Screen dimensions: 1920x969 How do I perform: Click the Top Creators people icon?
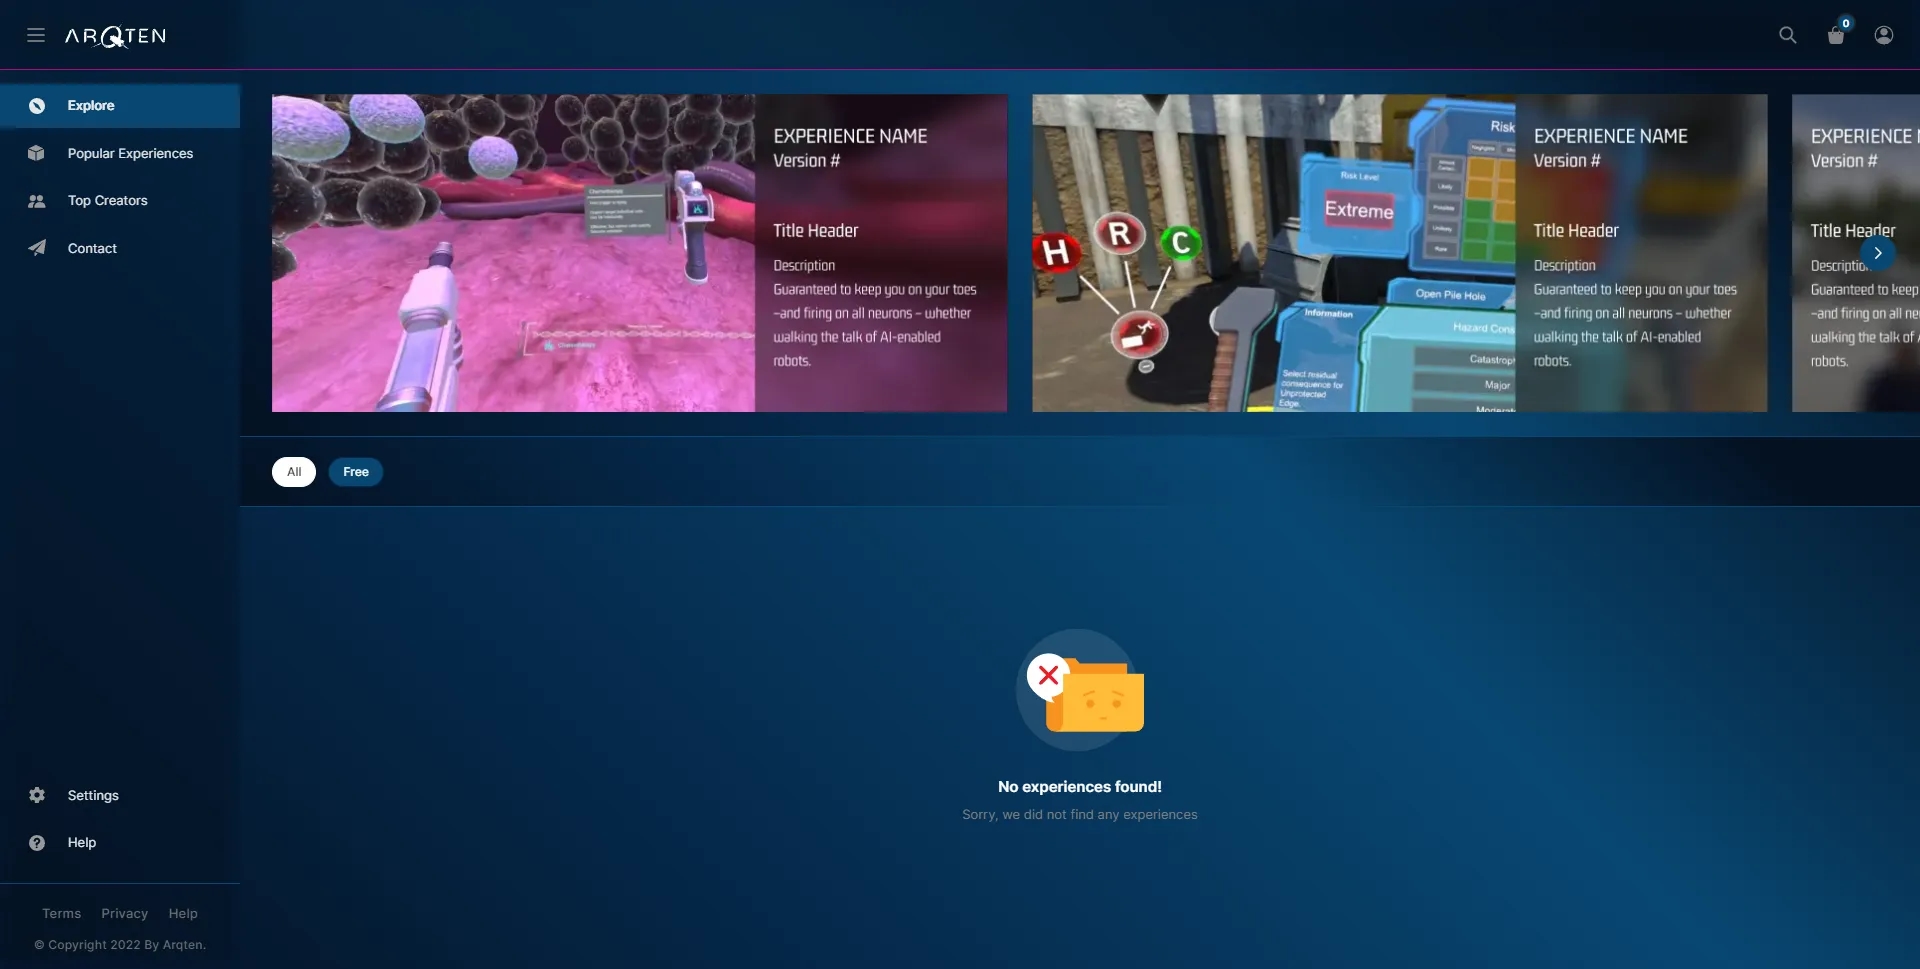pyautogui.click(x=37, y=201)
